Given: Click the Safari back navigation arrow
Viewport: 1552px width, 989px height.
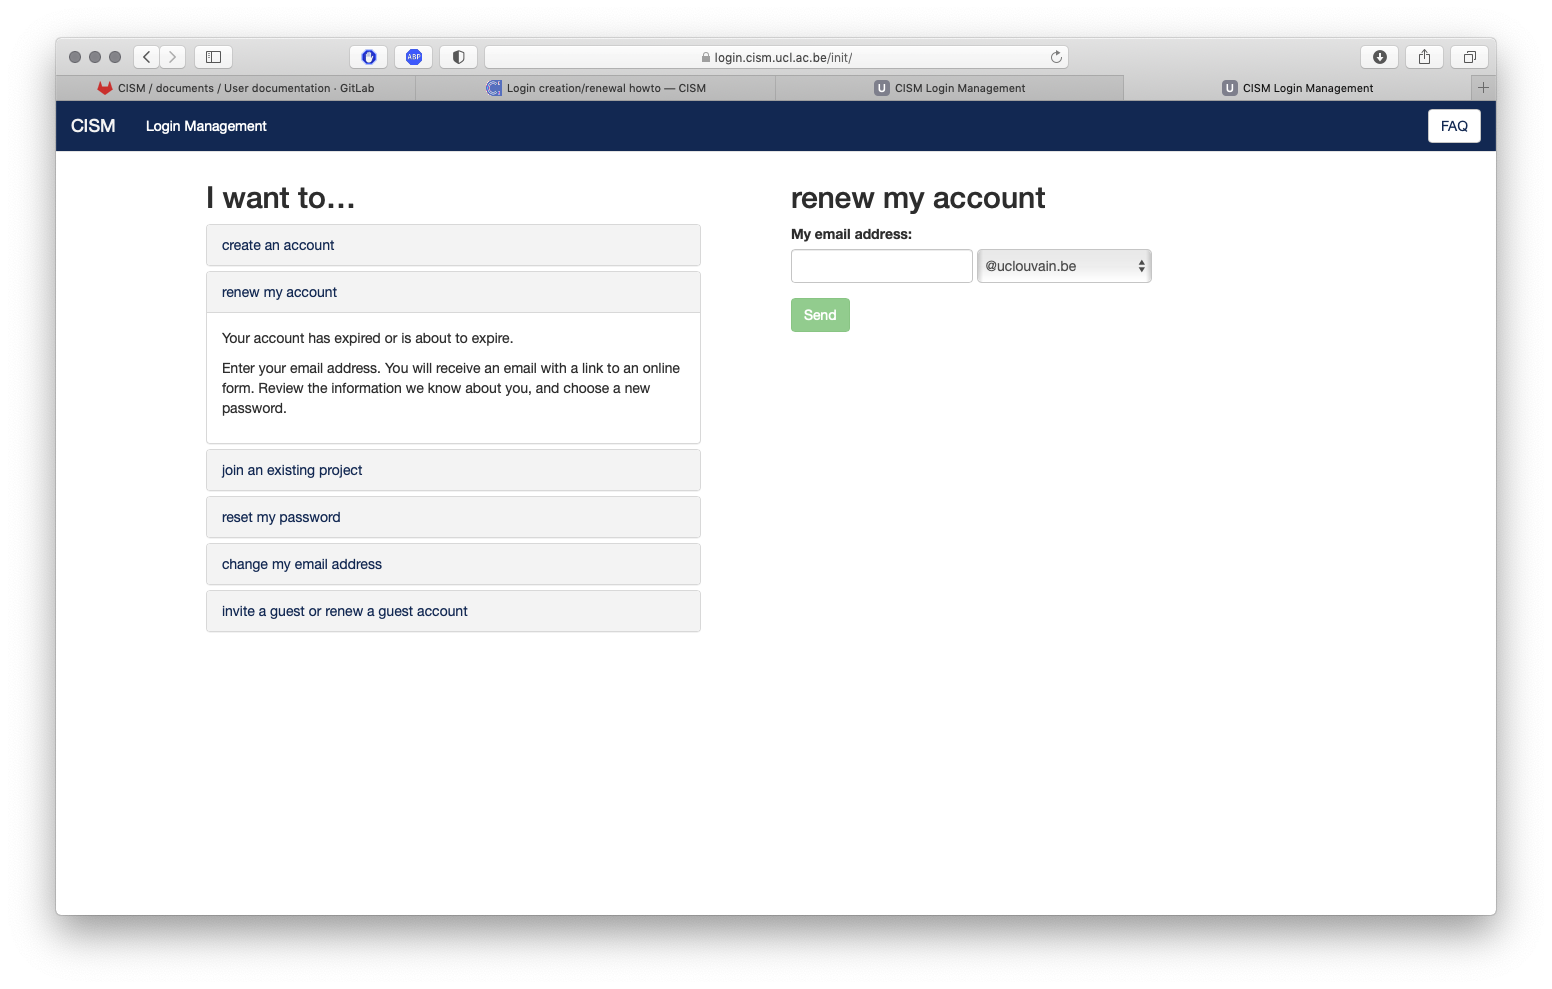Looking at the screenshot, I should click(147, 57).
